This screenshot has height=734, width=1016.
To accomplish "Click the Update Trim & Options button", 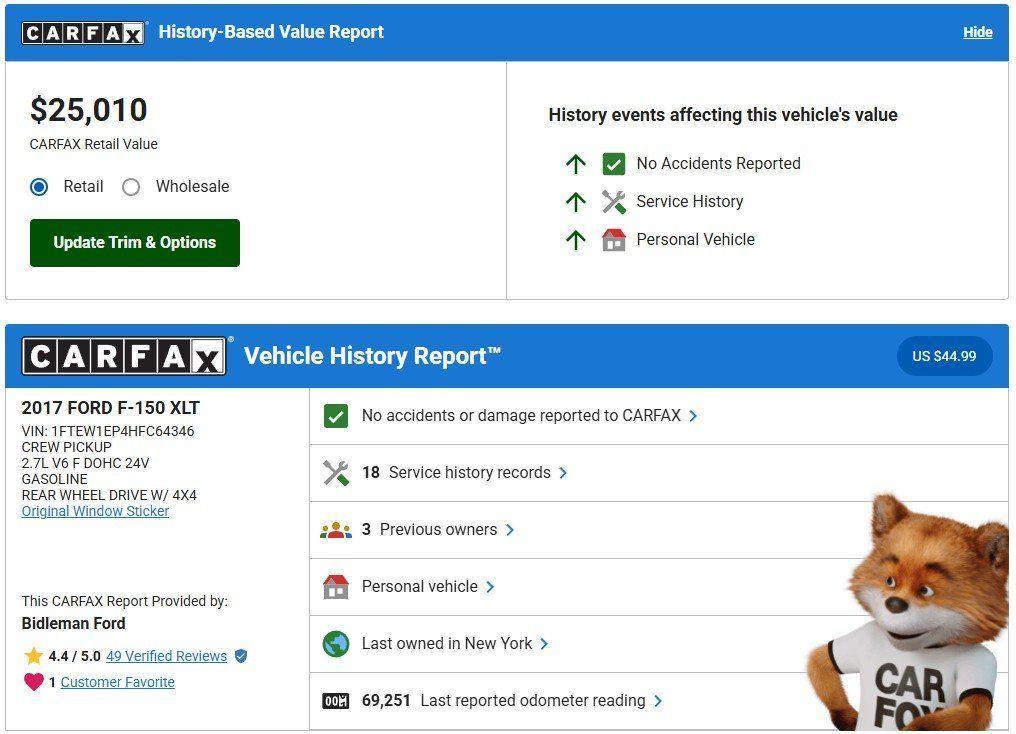I will coord(134,242).
